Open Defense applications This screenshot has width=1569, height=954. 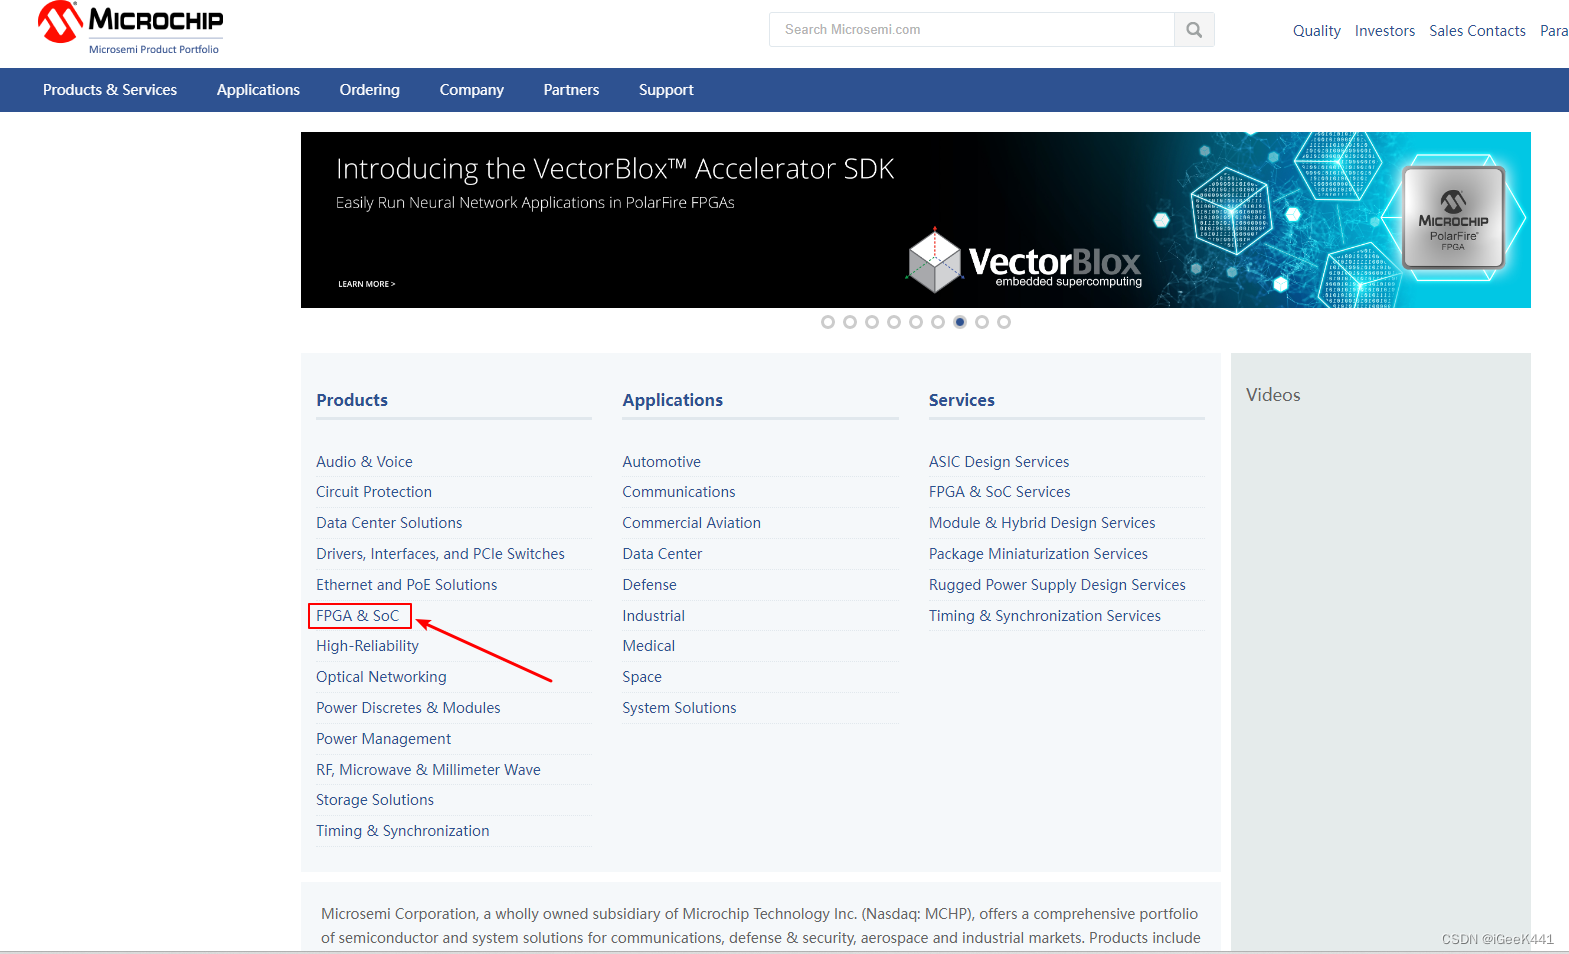tap(649, 585)
